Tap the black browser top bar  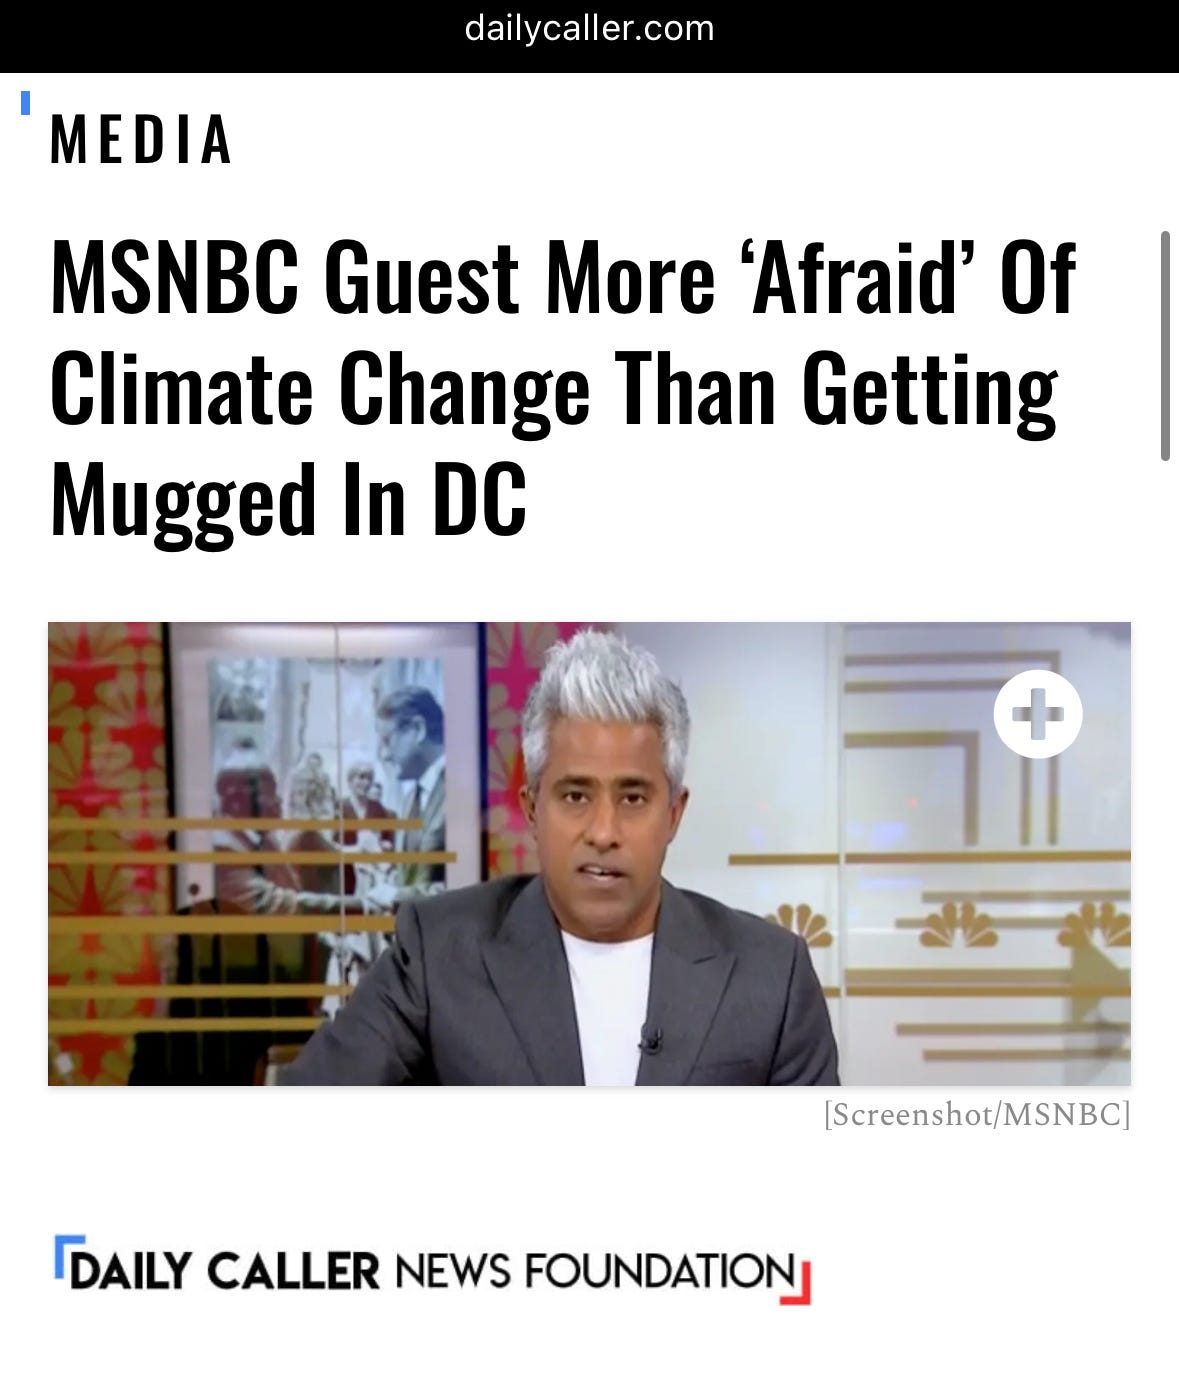click(589, 36)
